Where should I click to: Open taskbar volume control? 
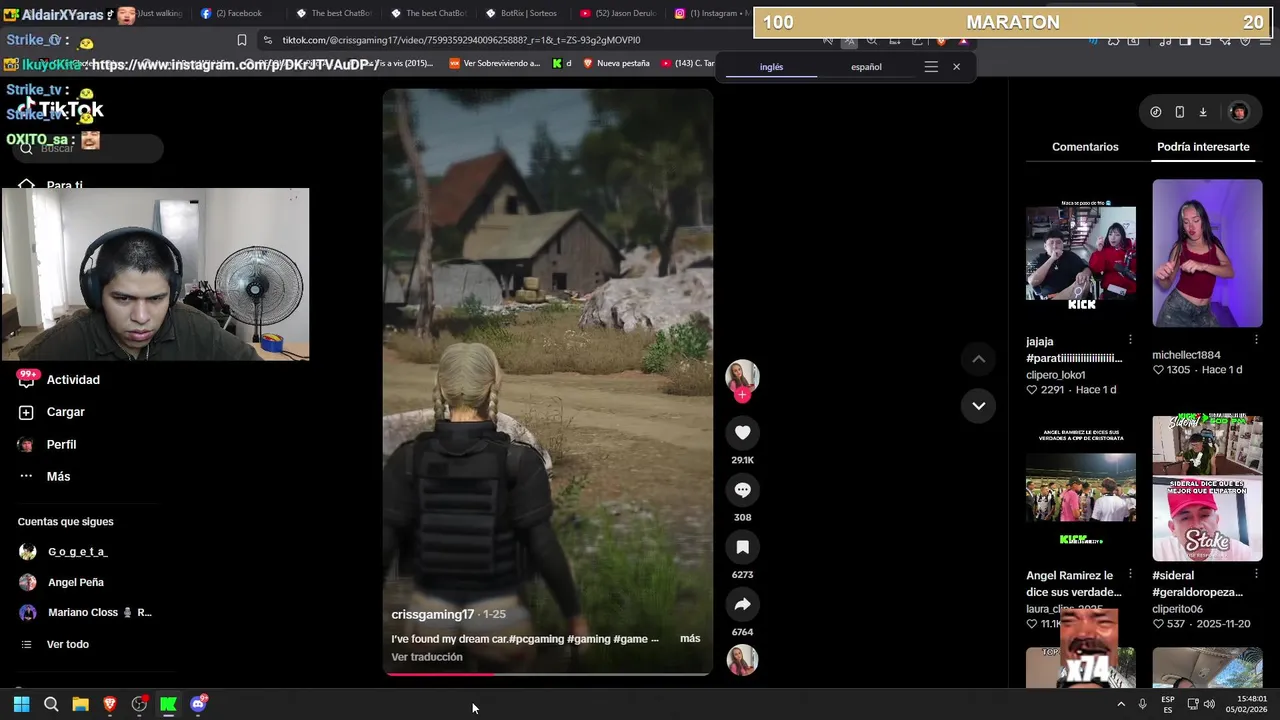[x=1209, y=704]
